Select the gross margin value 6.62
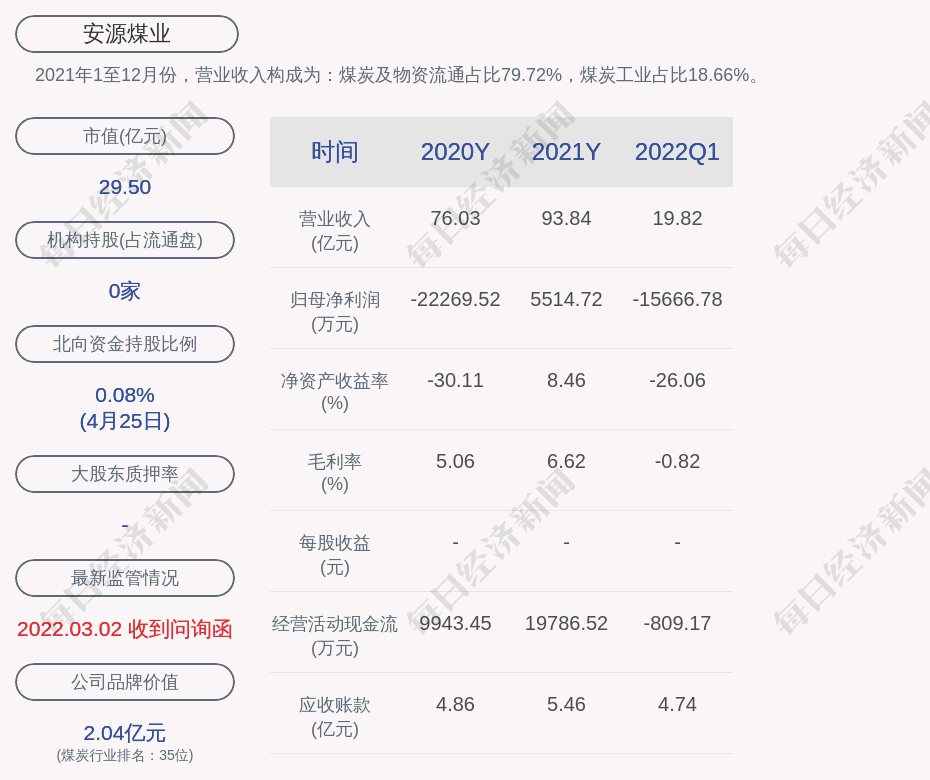 566,461
